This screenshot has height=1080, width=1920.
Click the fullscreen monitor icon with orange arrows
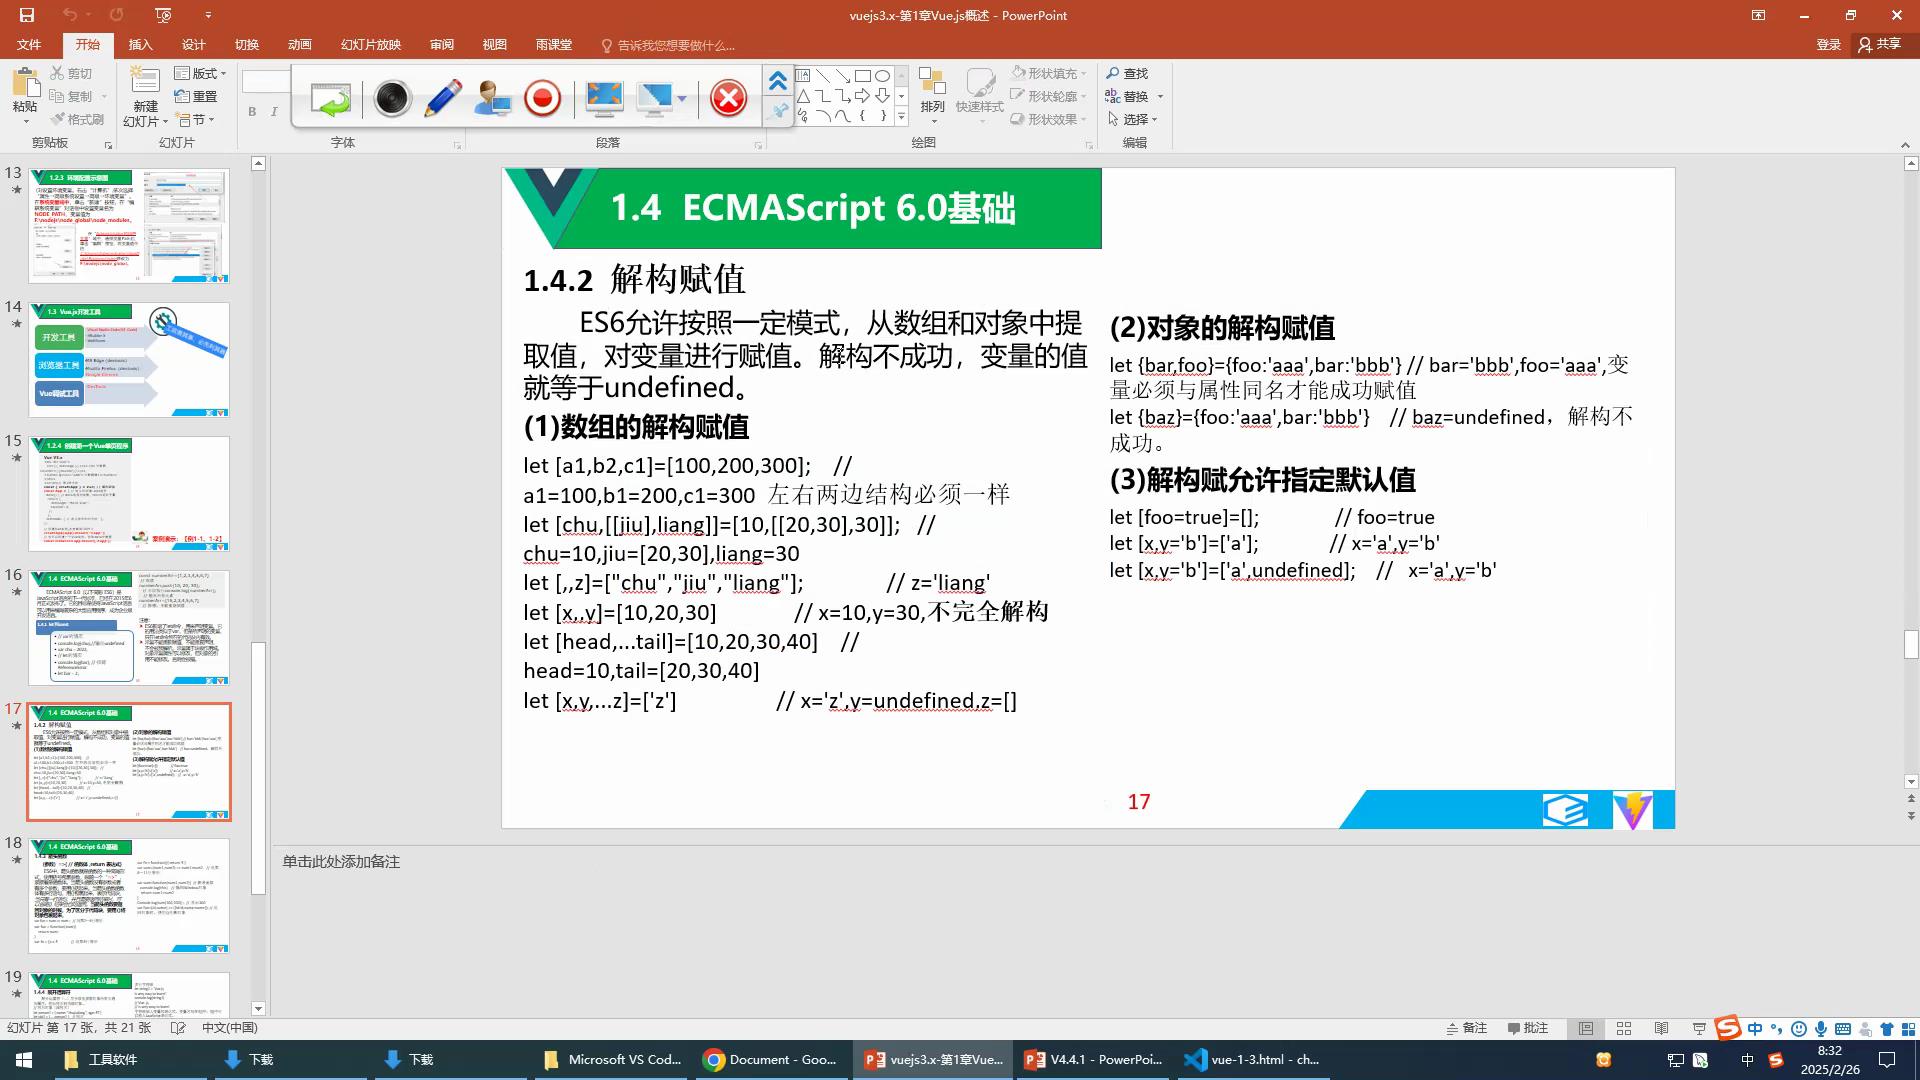604,98
